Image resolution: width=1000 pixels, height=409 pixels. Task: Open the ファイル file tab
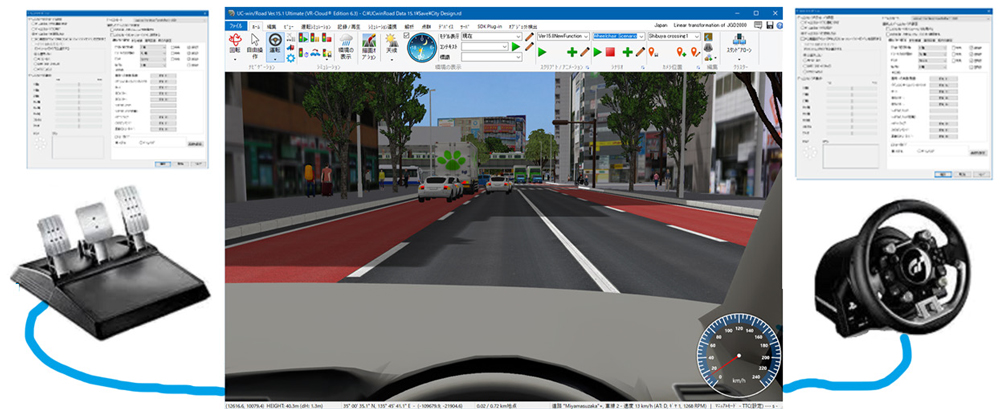click(236, 26)
